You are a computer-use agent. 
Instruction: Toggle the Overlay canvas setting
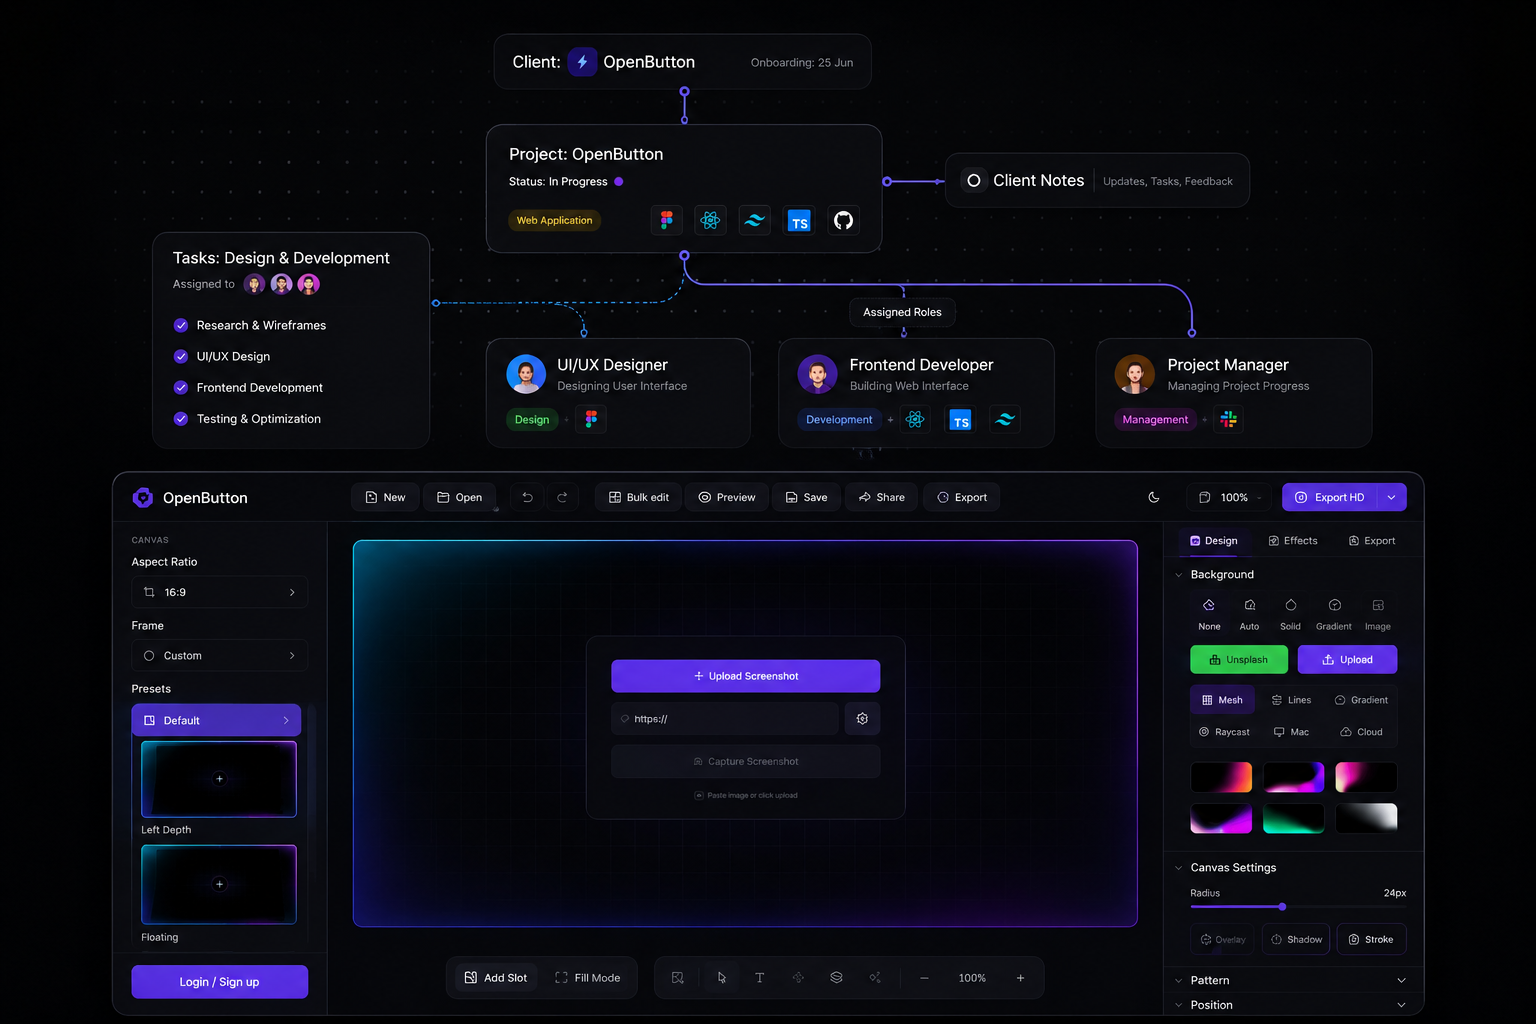[x=1223, y=939]
